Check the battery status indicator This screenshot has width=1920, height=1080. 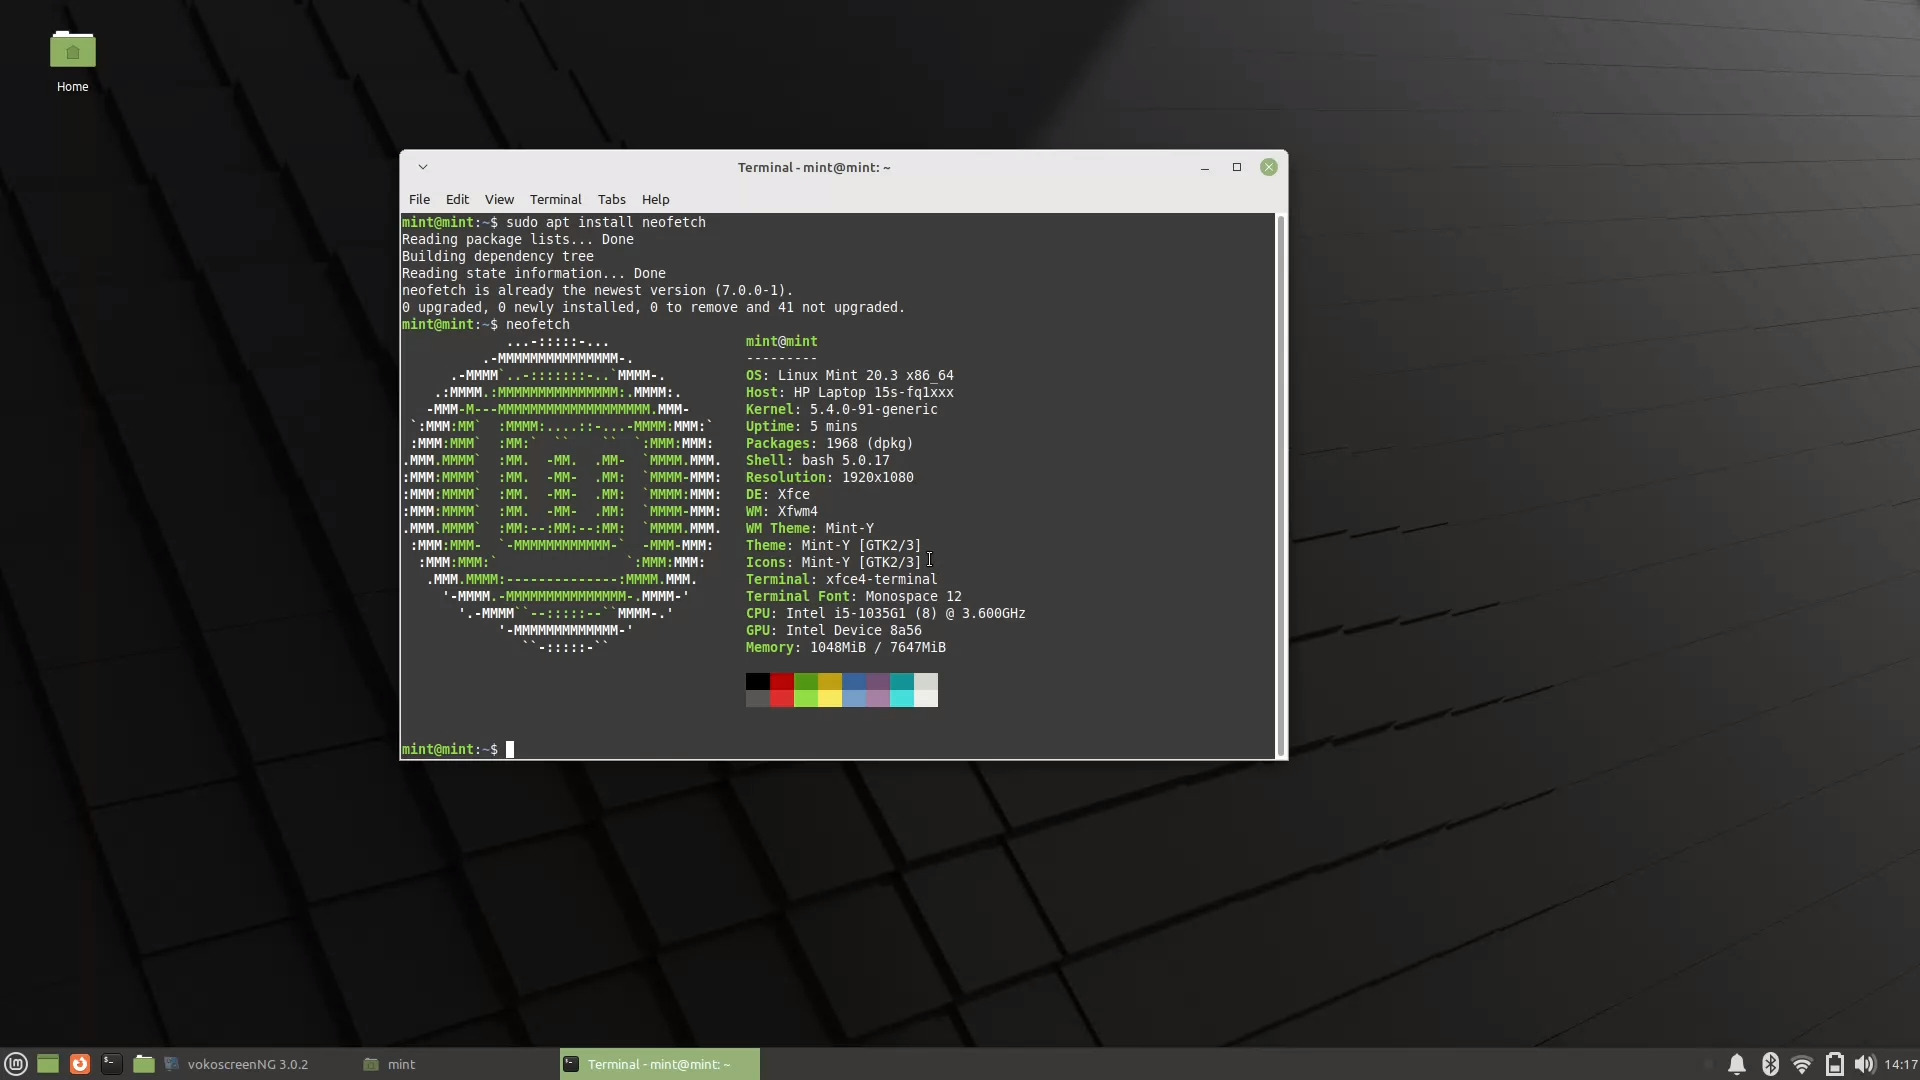pos(1834,1063)
